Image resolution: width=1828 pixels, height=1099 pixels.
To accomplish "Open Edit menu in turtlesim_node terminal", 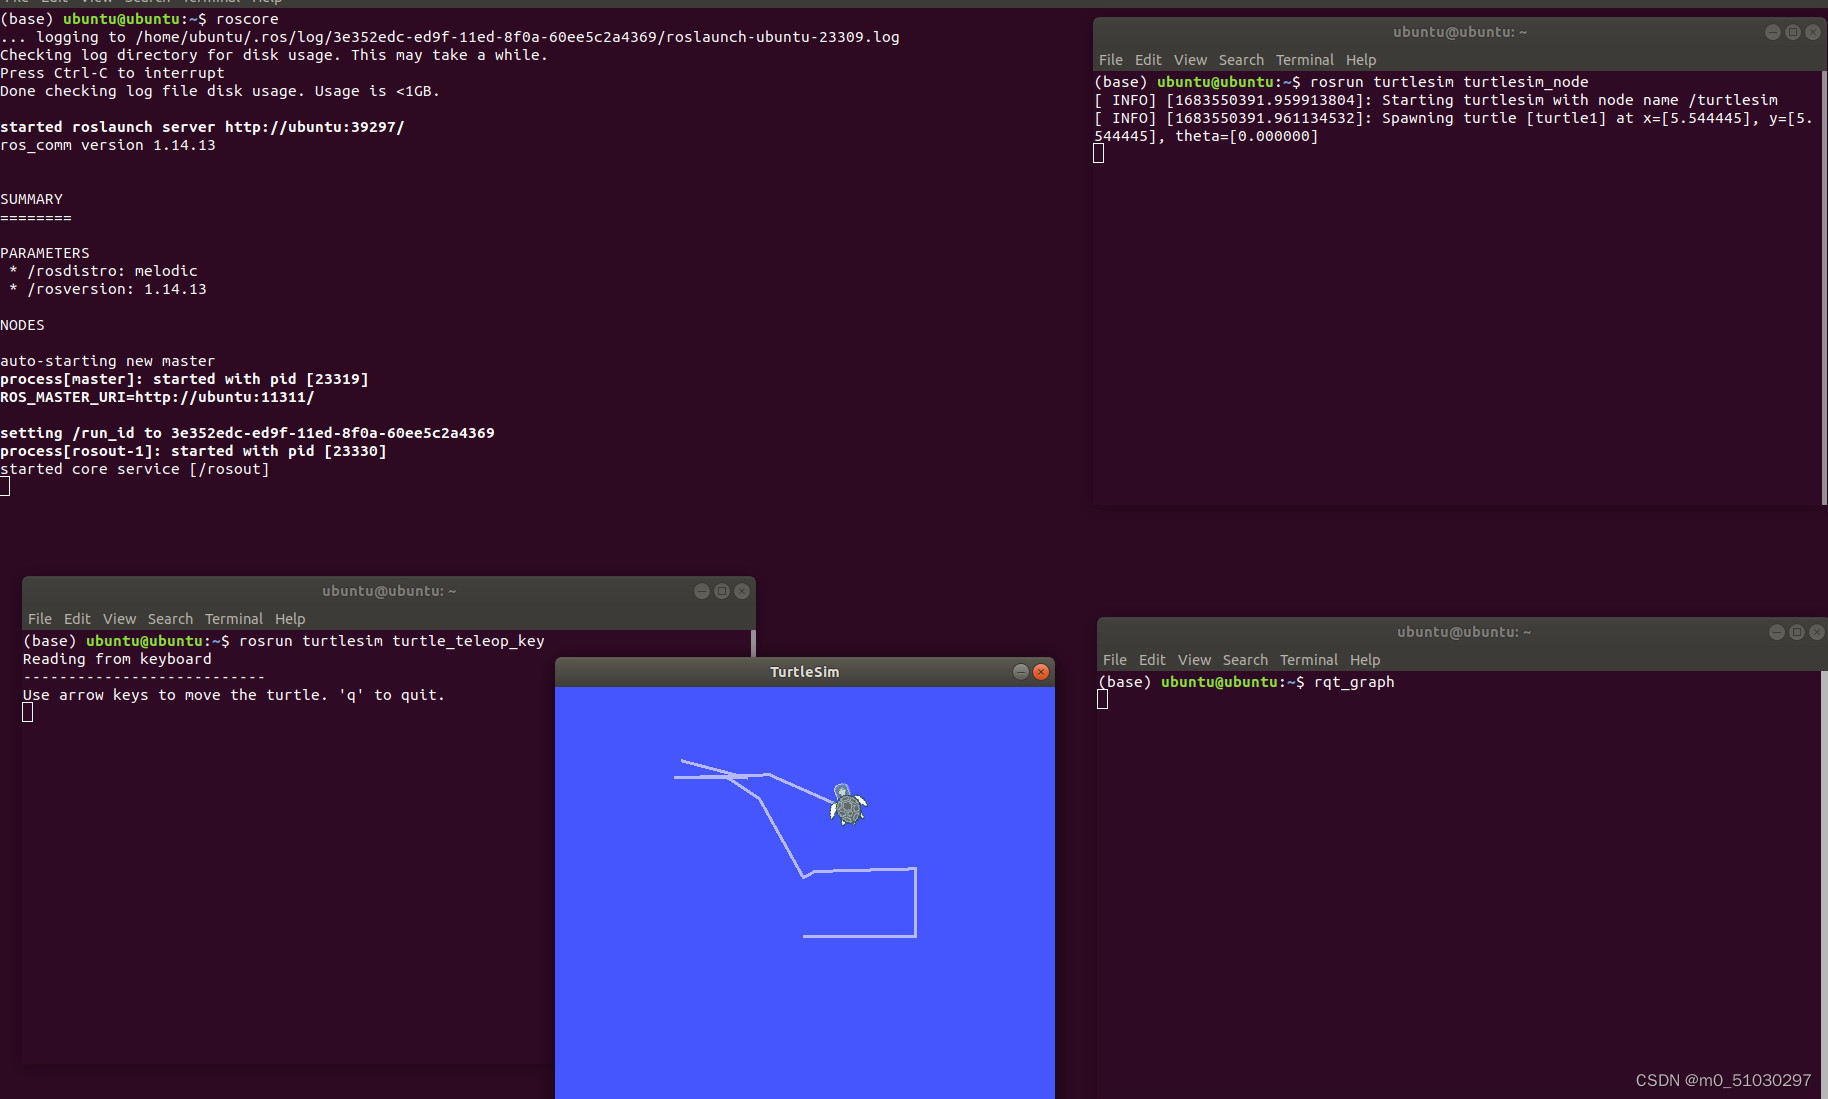I will (1148, 60).
